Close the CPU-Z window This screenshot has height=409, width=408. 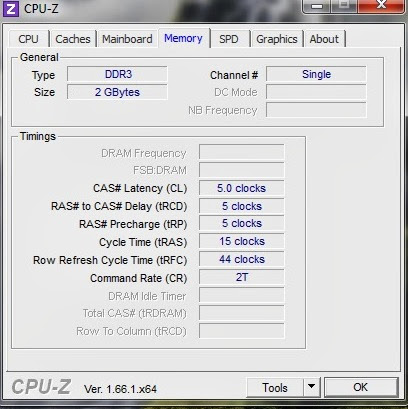pos(381,5)
